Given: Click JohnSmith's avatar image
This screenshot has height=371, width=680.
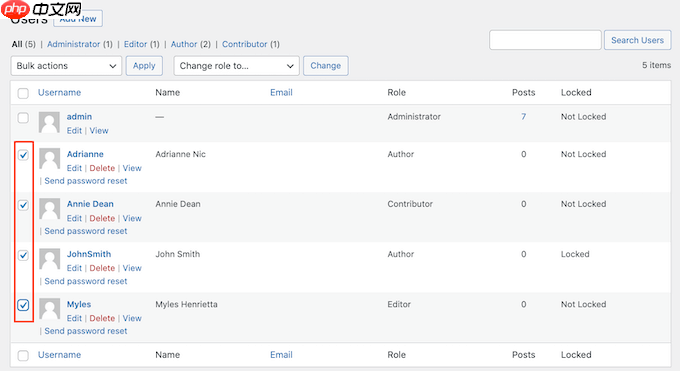Looking at the screenshot, I should click(x=49, y=259).
